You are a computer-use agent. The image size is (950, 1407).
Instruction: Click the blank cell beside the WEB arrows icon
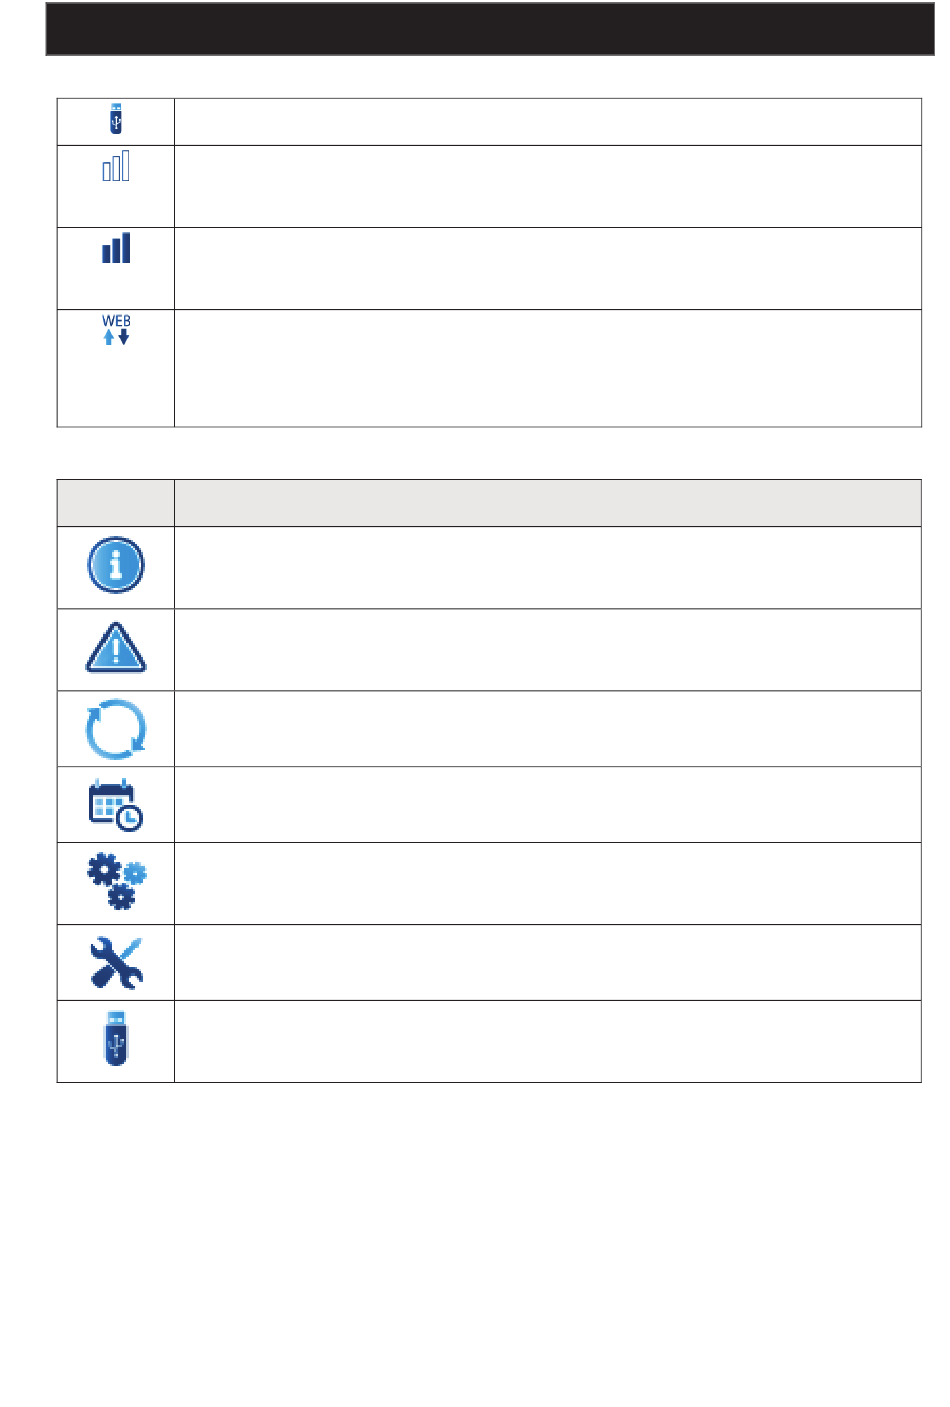pos(548,368)
